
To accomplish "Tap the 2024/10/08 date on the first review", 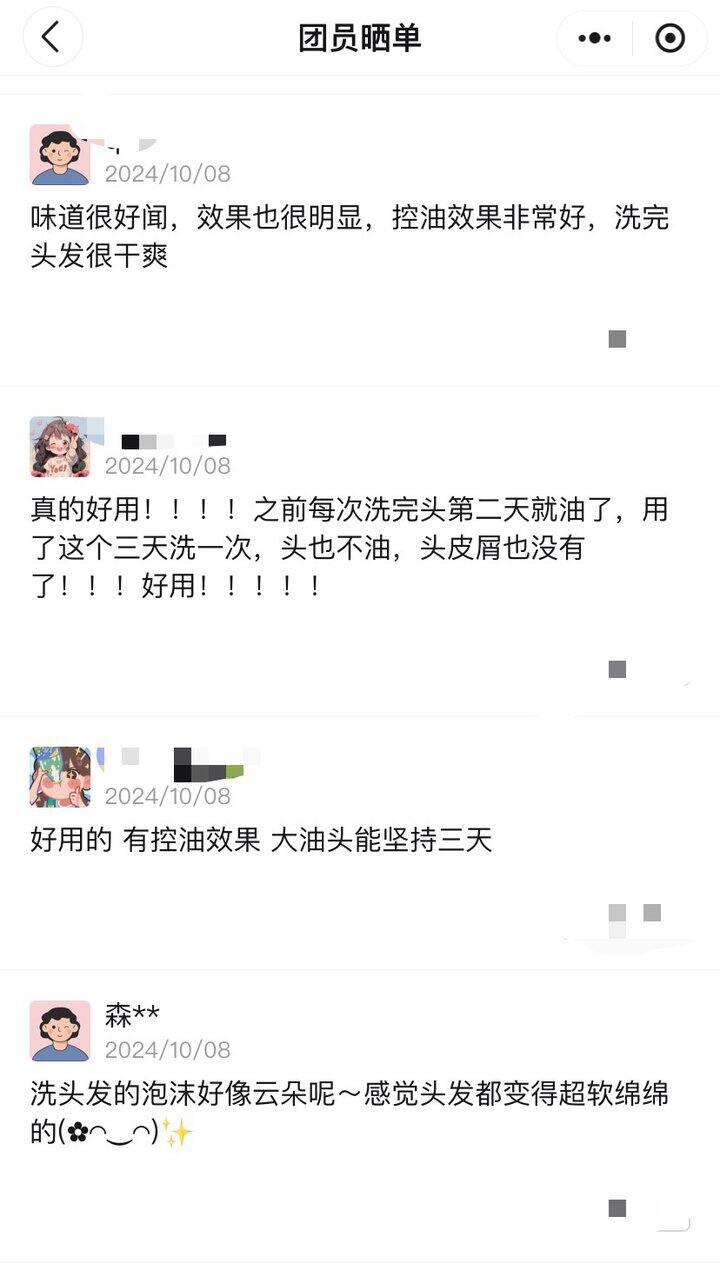I will click(167, 174).
